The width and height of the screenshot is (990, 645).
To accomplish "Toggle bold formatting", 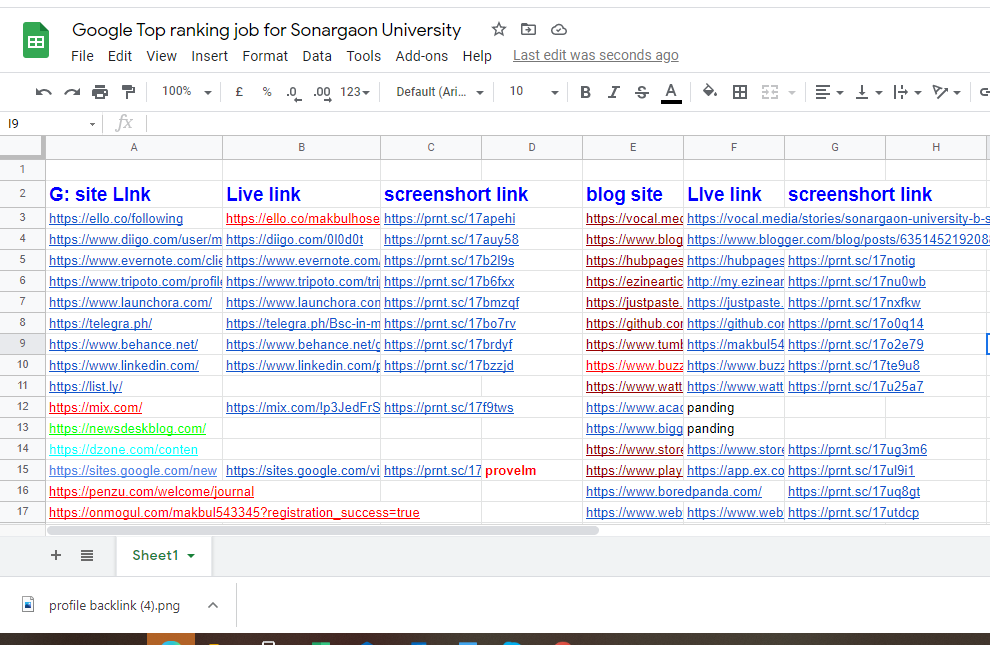I will pyautogui.click(x=585, y=92).
